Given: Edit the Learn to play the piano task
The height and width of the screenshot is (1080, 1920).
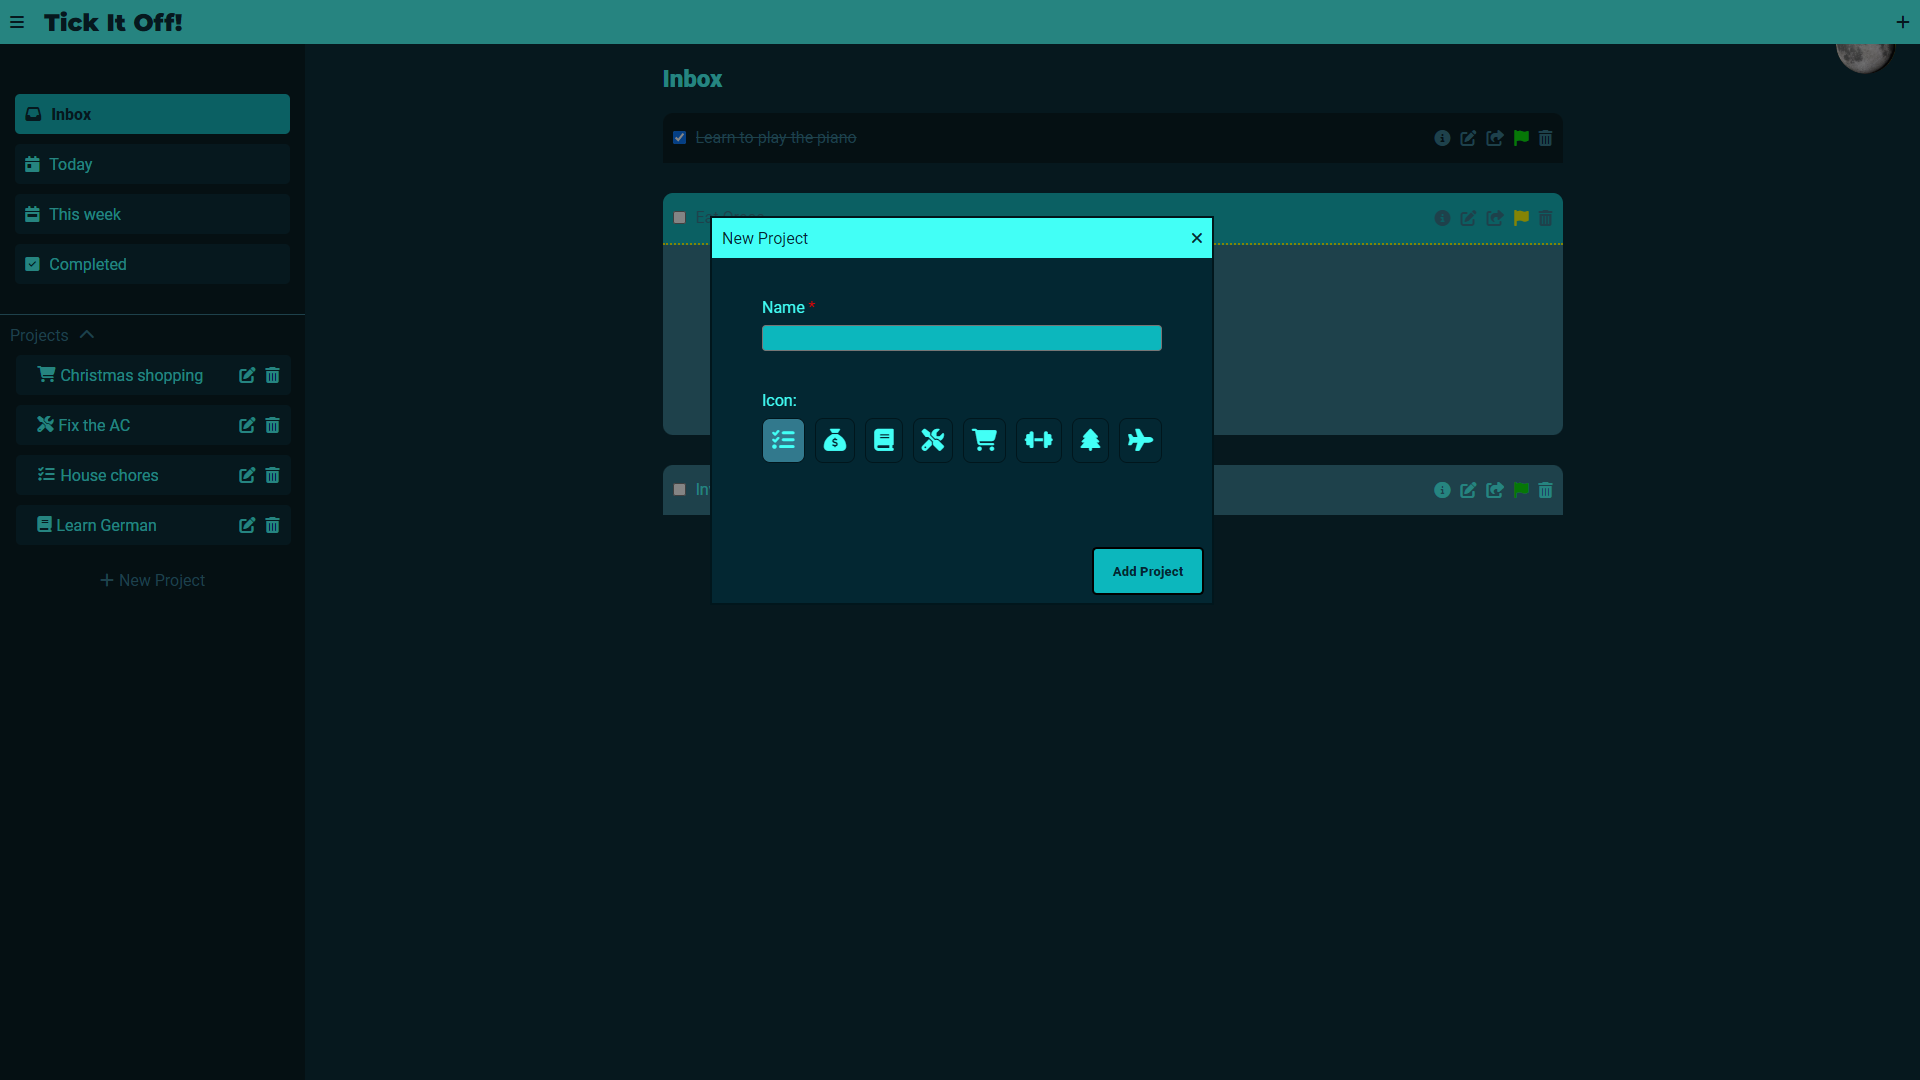Looking at the screenshot, I should tap(1468, 138).
